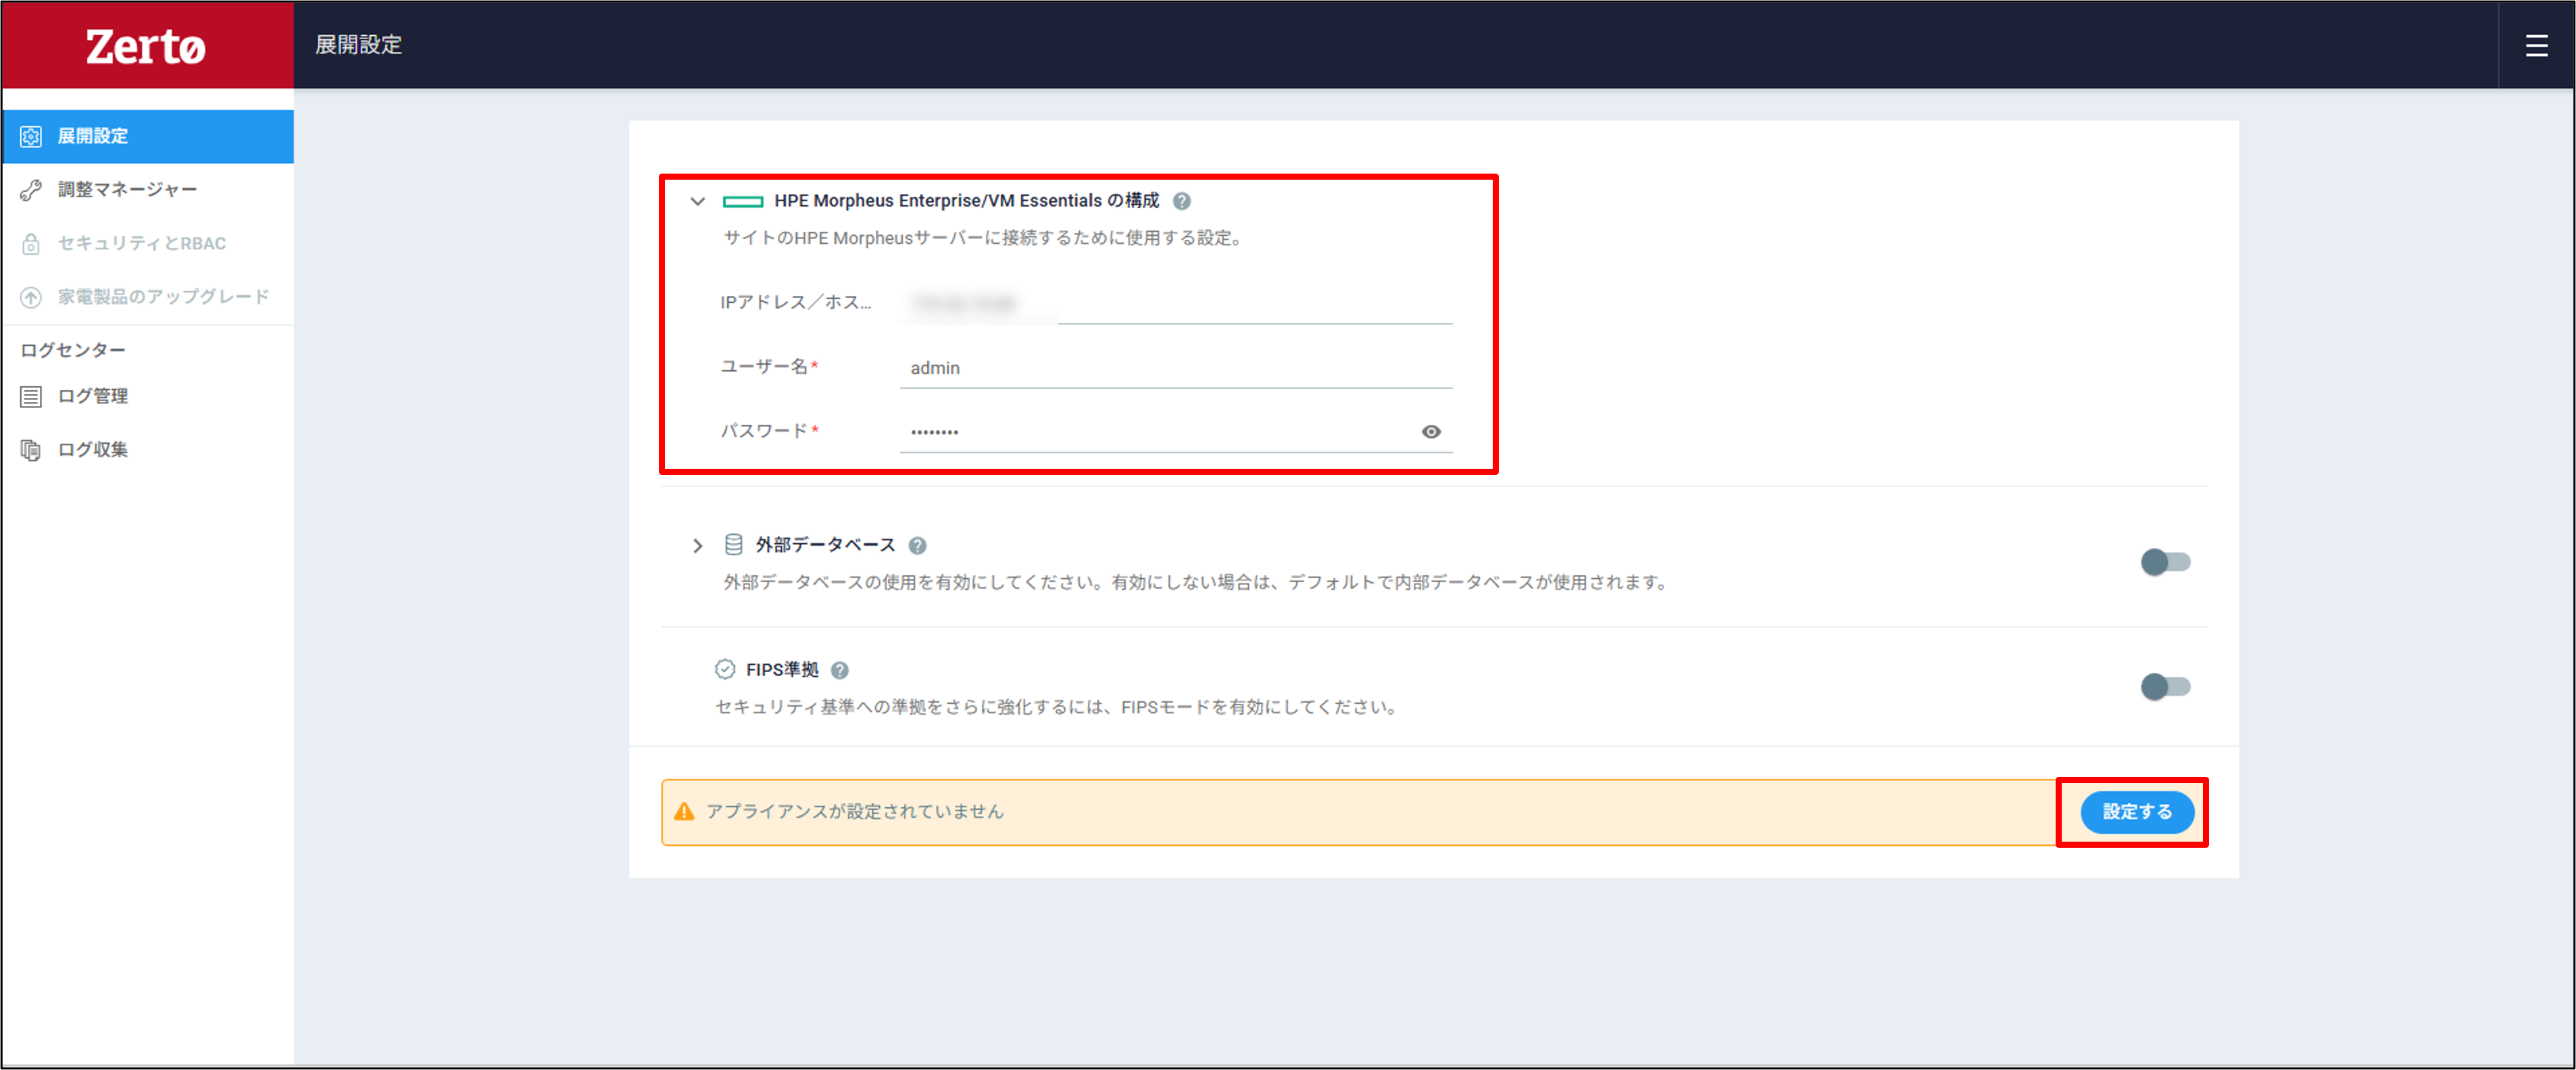Open 調整マネージャー in the sidebar

coord(148,190)
